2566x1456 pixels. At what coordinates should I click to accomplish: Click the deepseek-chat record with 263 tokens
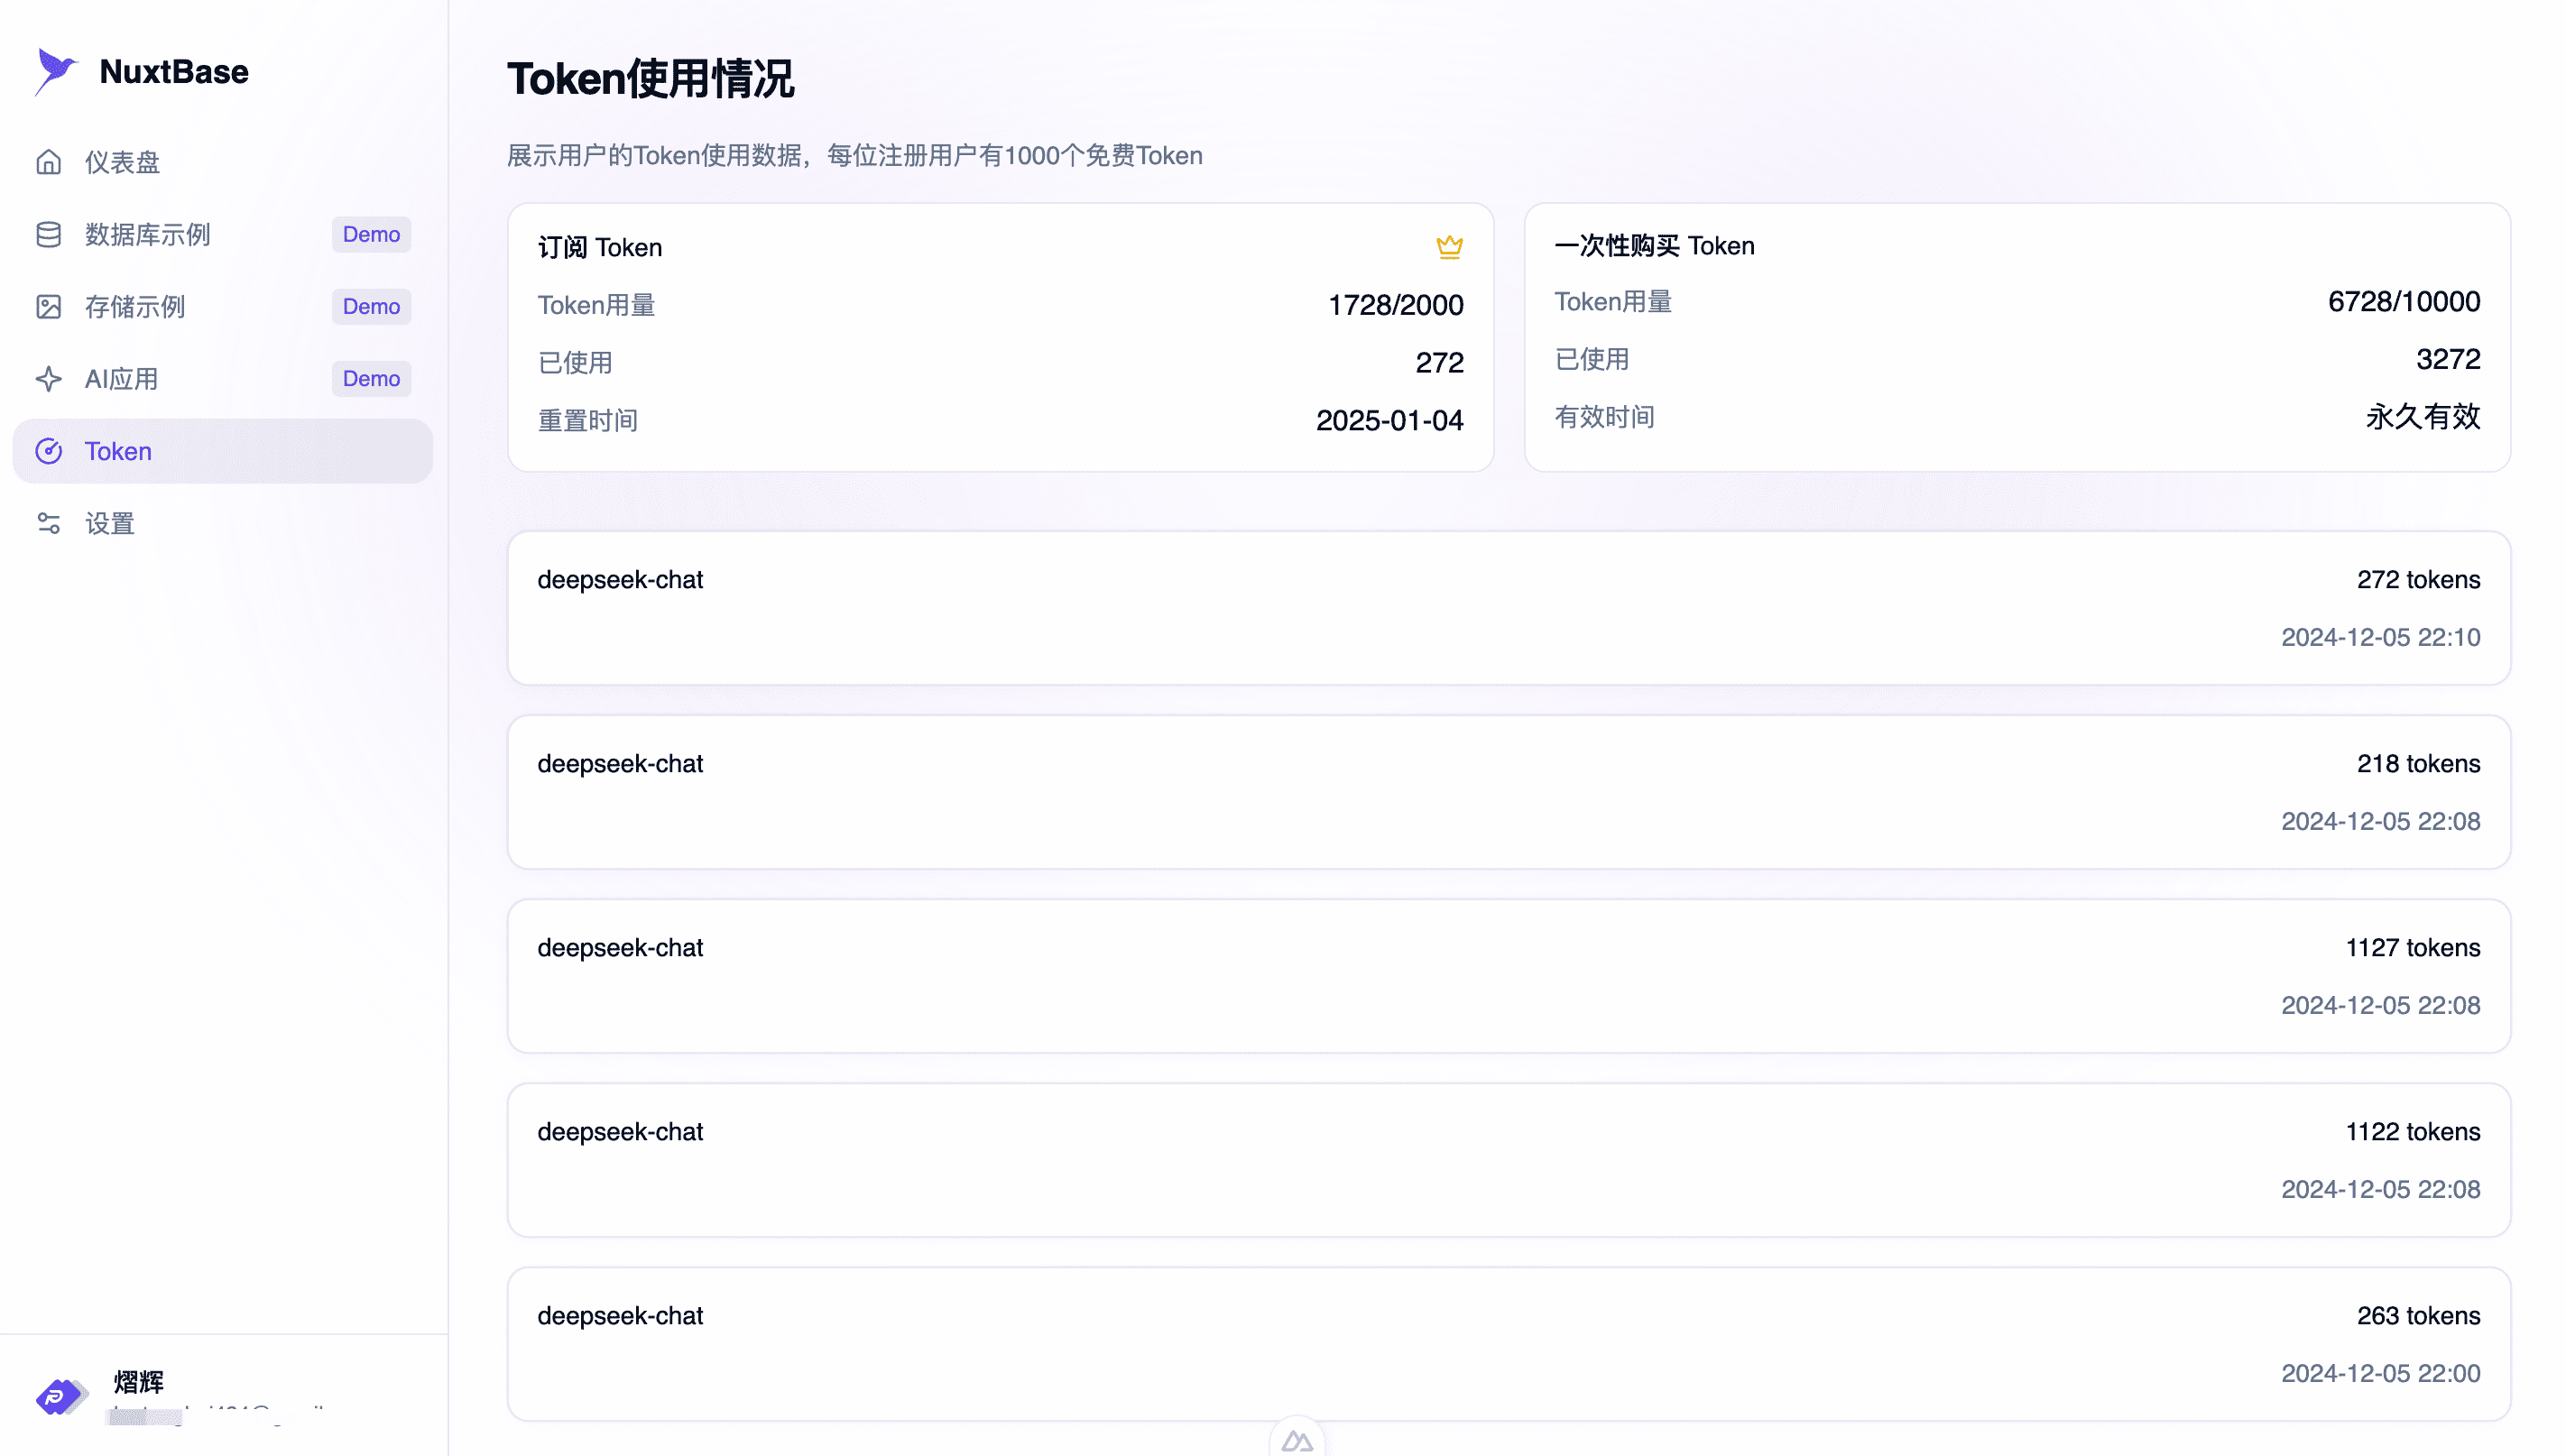1509,1344
